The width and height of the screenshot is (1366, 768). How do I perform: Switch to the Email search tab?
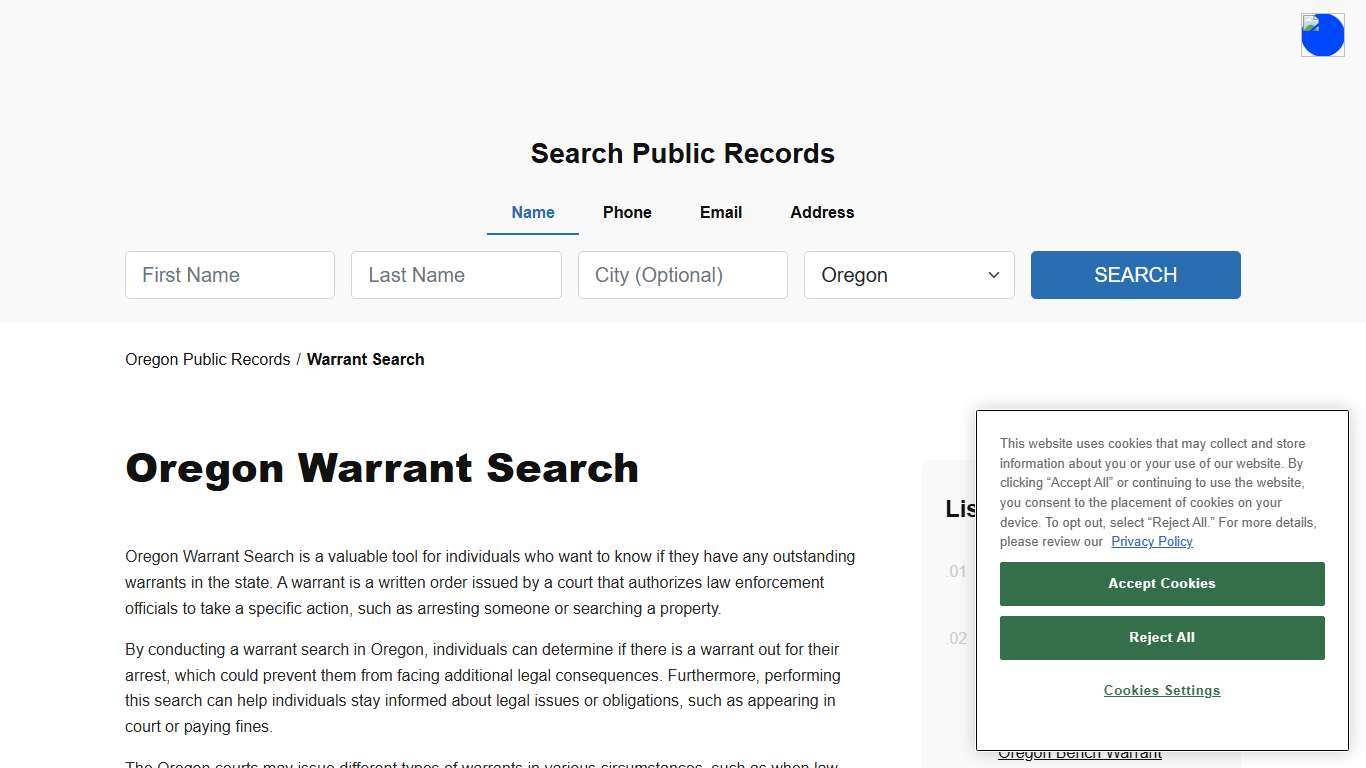pyautogui.click(x=720, y=212)
